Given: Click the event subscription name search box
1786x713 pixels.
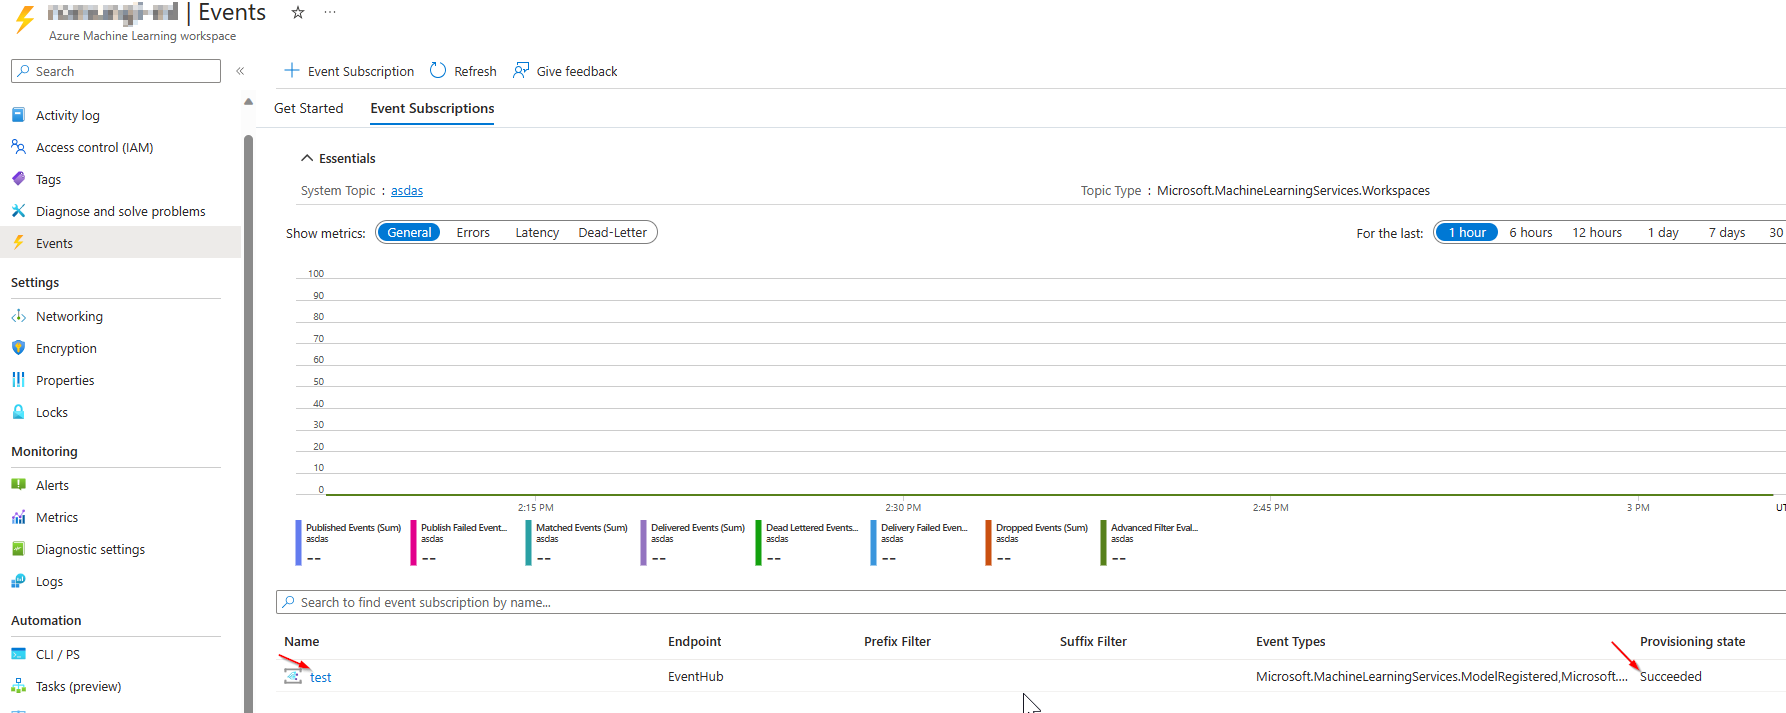Looking at the screenshot, I should [x=1031, y=602].
